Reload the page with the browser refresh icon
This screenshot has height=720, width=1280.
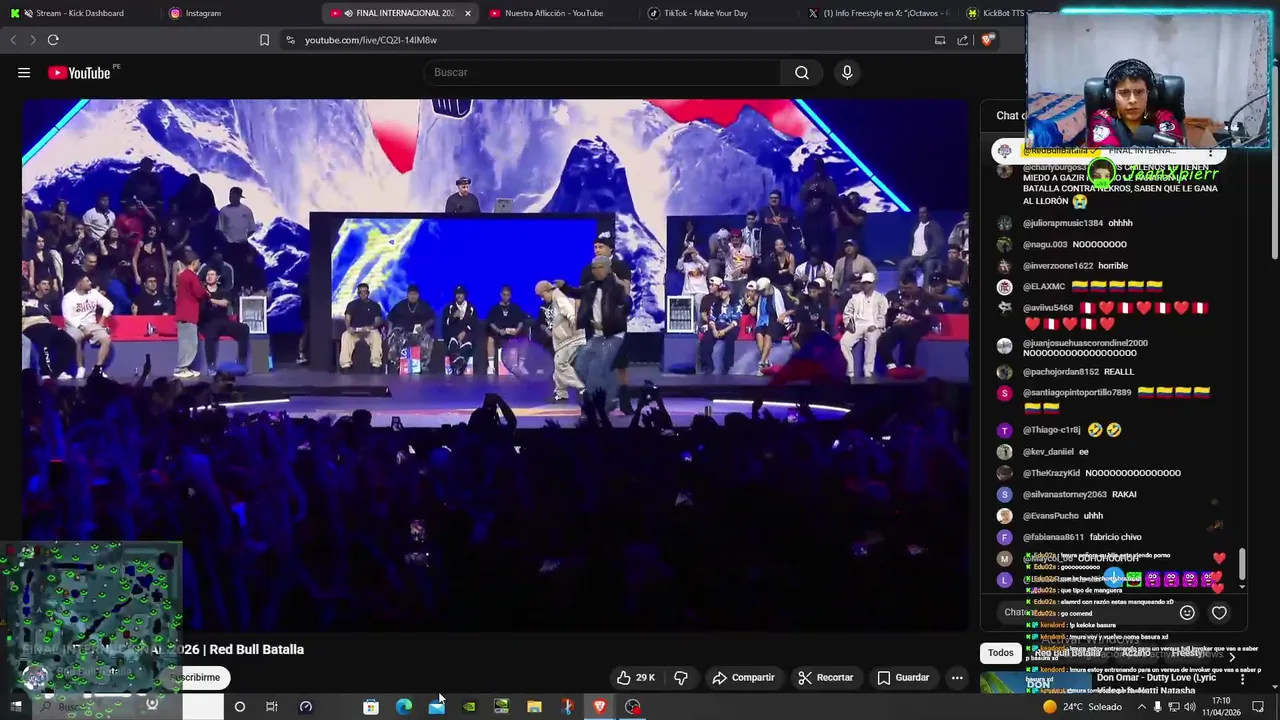tap(53, 40)
